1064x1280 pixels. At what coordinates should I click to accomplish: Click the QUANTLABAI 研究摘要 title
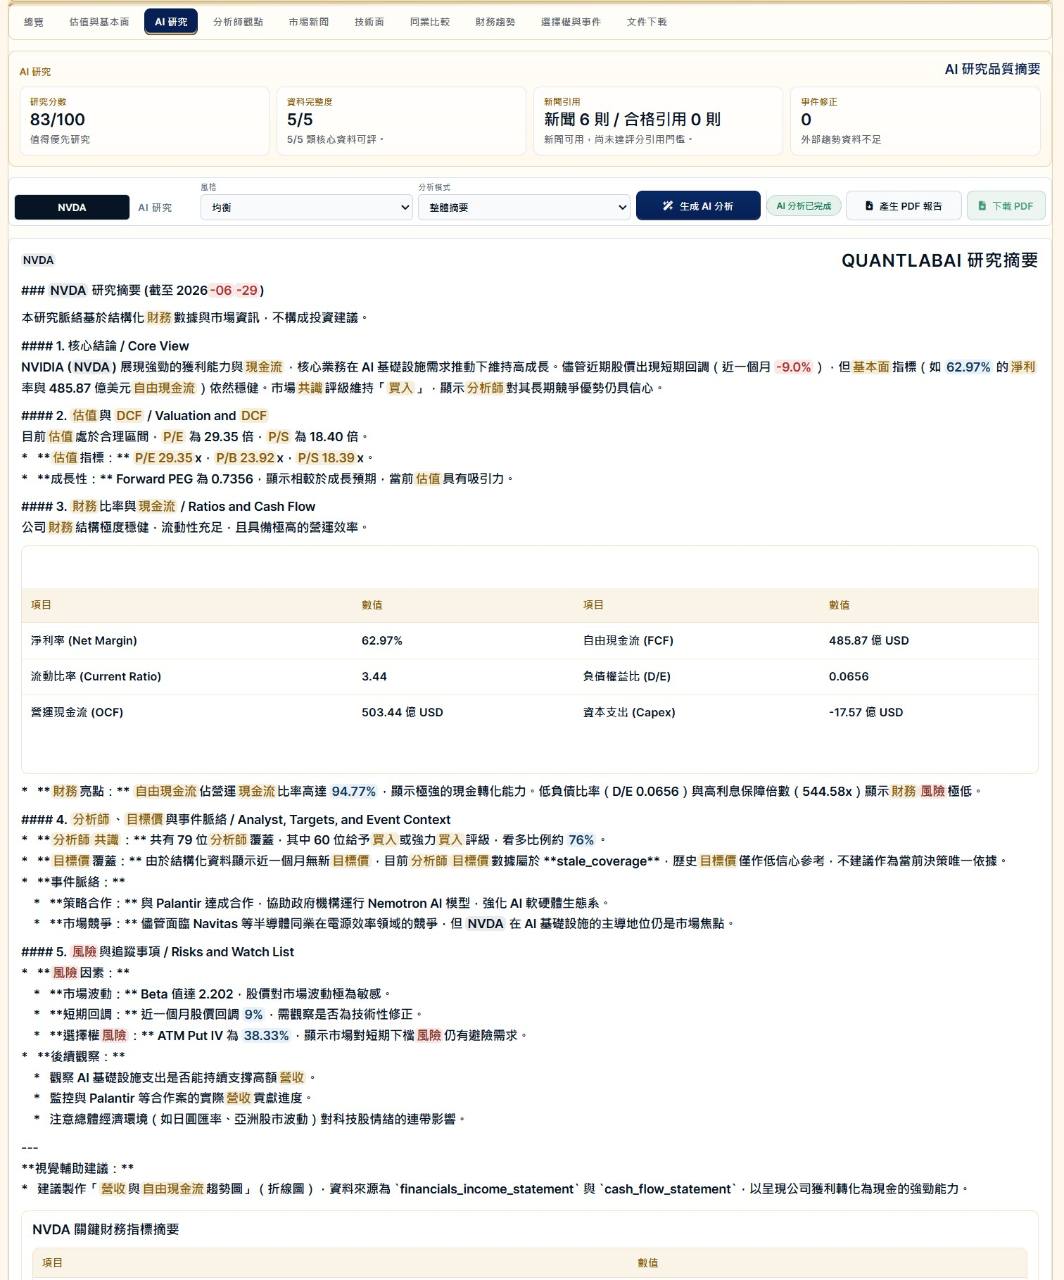coord(940,260)
